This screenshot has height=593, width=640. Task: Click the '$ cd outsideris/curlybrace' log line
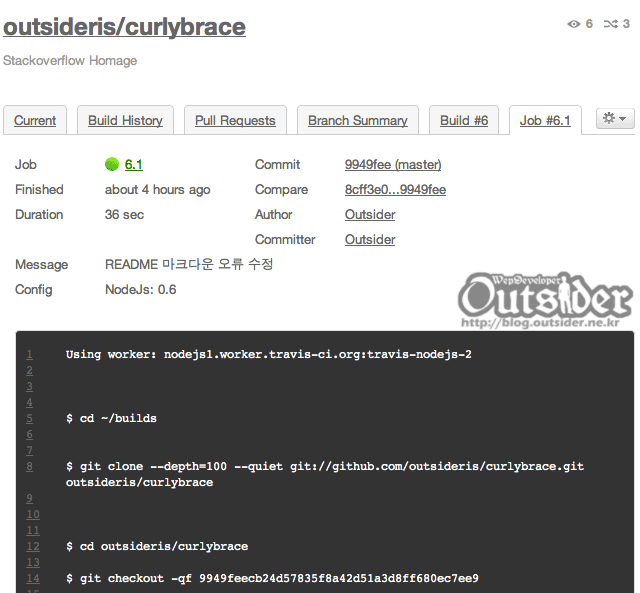157,546
